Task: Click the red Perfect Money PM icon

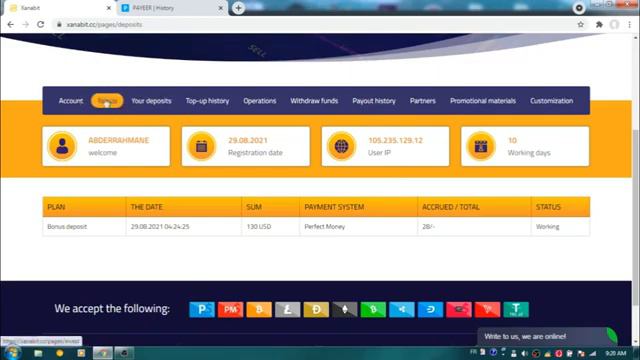Action: (x=230, y=309)
